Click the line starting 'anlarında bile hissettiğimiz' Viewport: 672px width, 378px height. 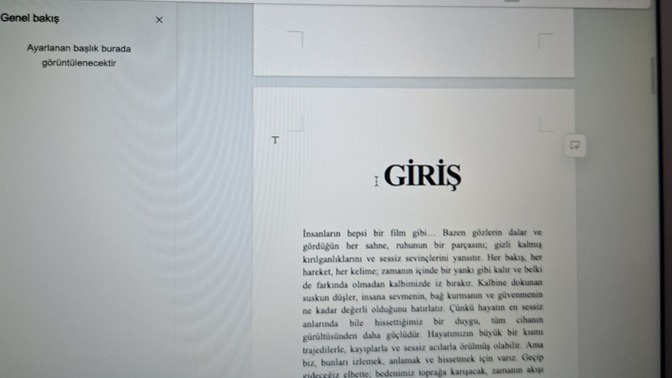coord(423,321)
